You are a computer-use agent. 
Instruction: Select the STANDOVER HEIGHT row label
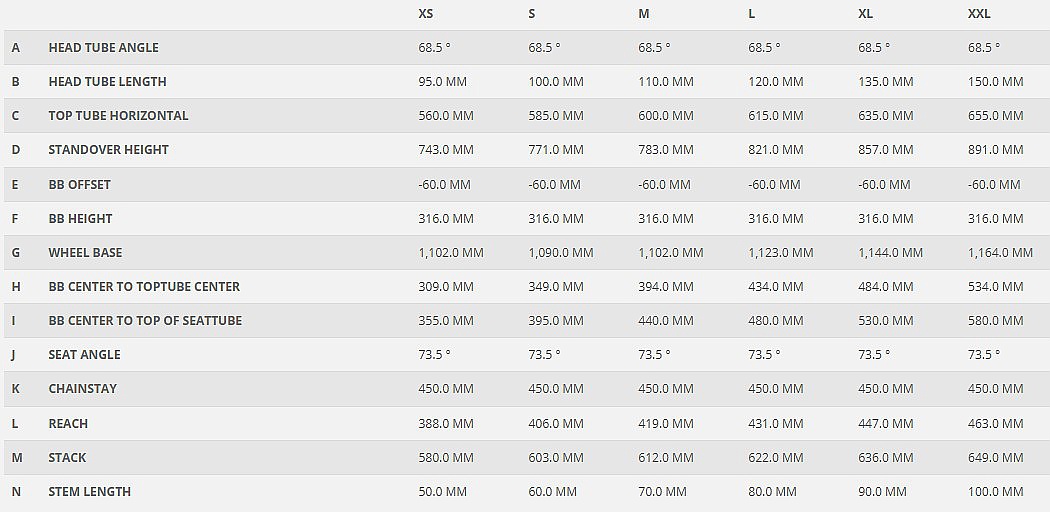[x=108, y=150]
